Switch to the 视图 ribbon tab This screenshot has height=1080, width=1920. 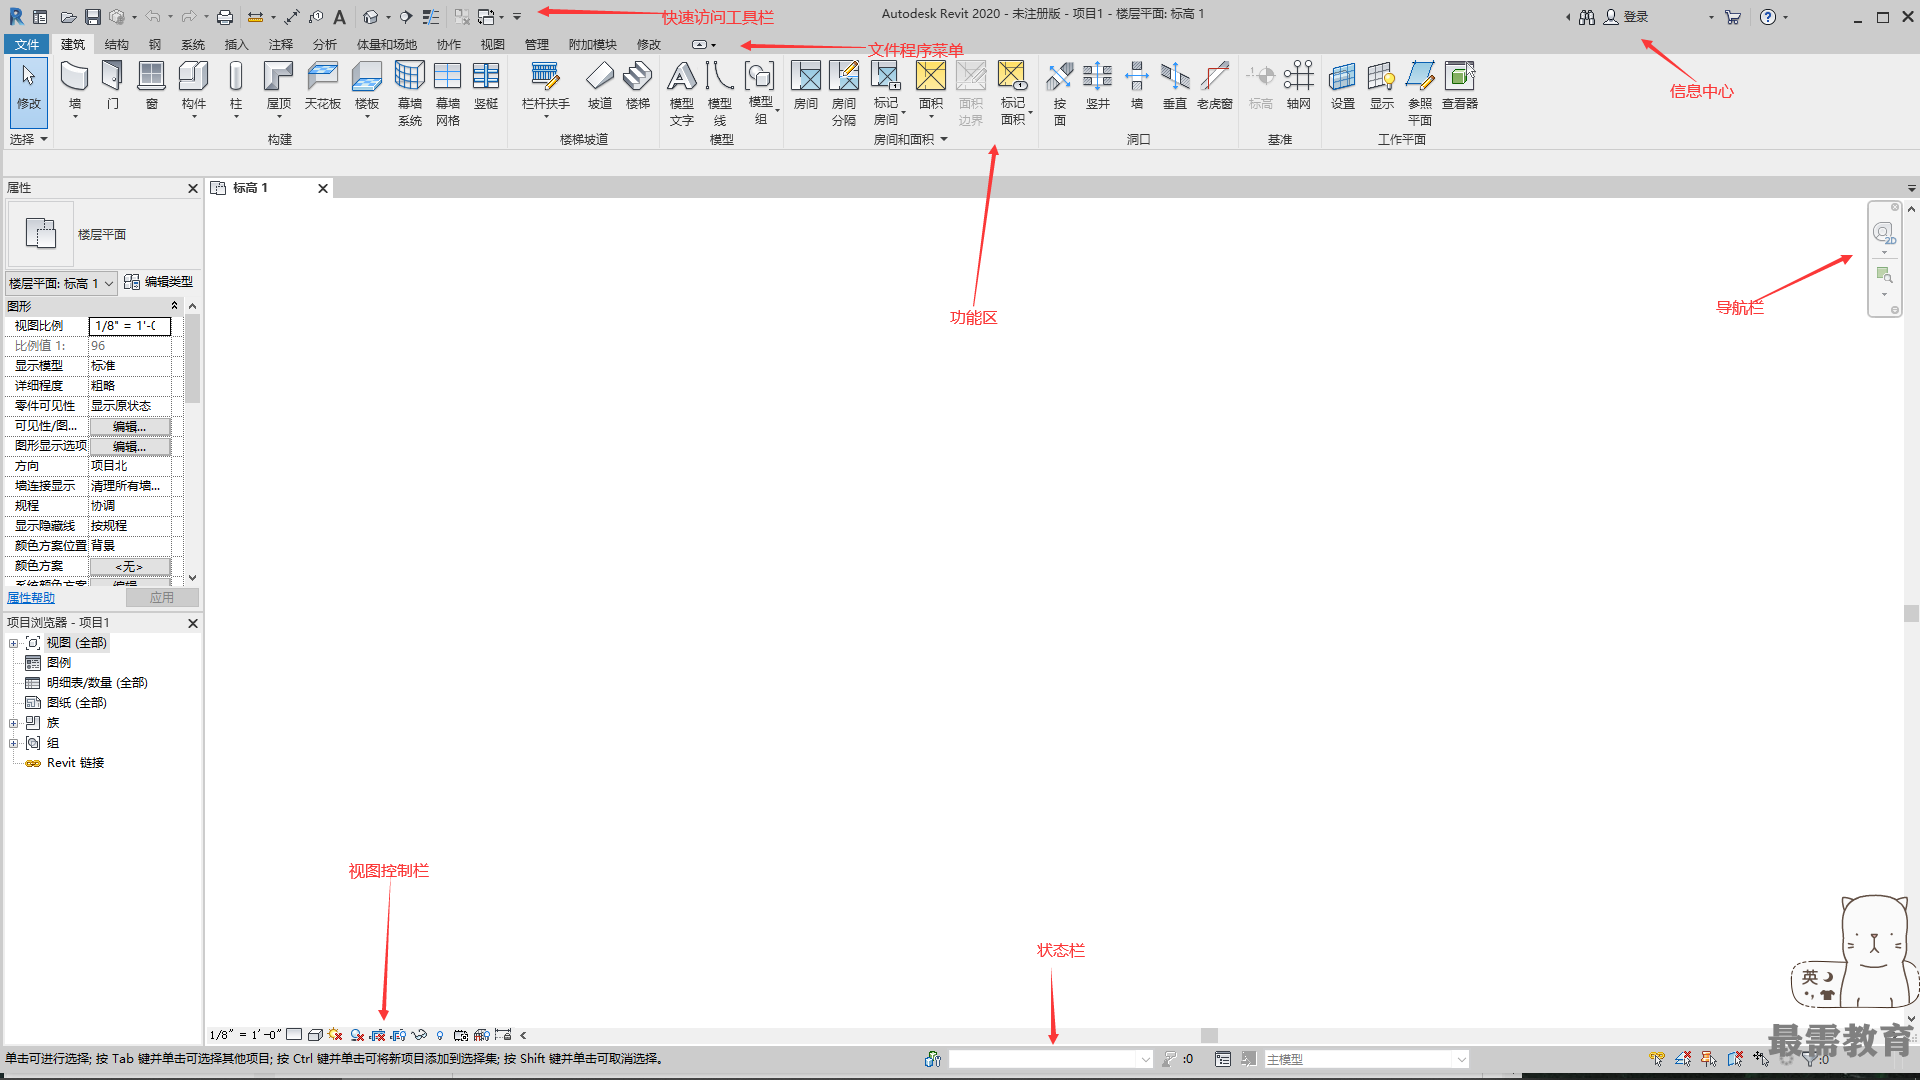(493, 44)
